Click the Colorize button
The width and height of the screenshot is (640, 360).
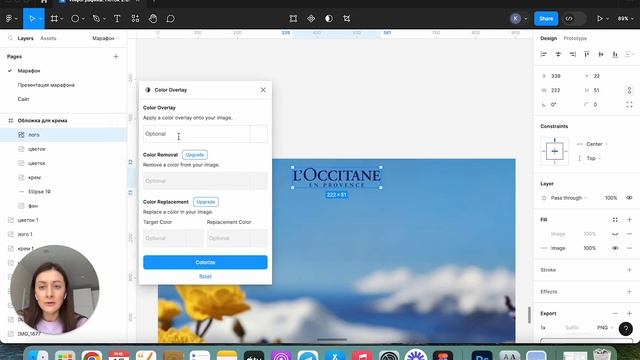click(x=205, y=262)
